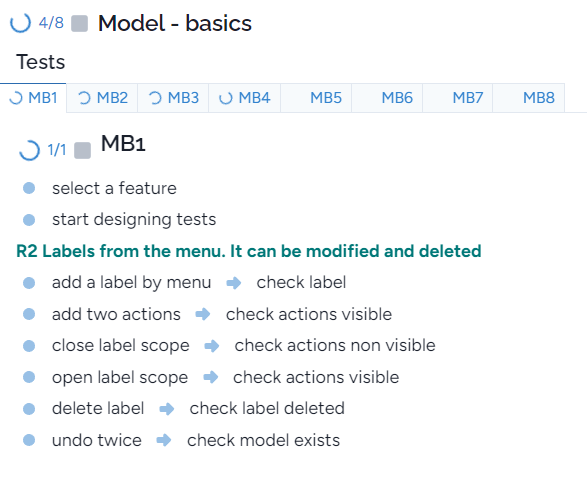Select the 'check model exists' assertion

[264, 440]
